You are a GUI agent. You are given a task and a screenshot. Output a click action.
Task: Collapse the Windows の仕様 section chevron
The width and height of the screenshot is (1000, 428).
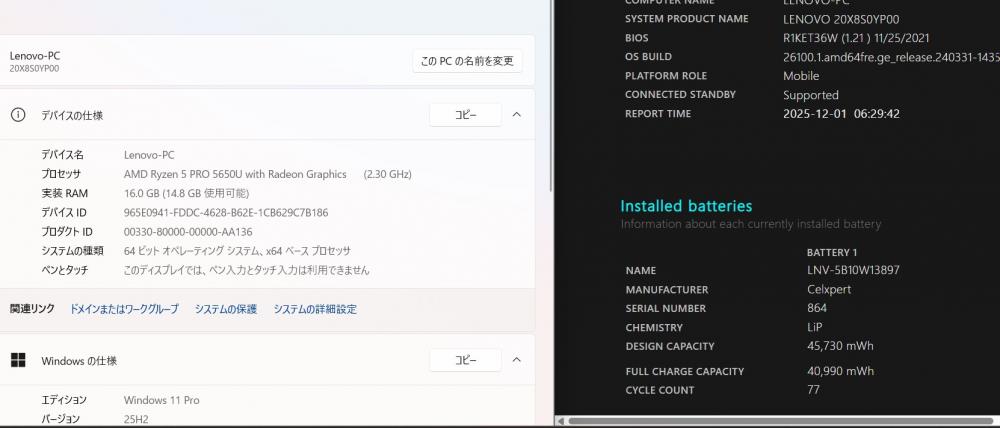(517, 360)
